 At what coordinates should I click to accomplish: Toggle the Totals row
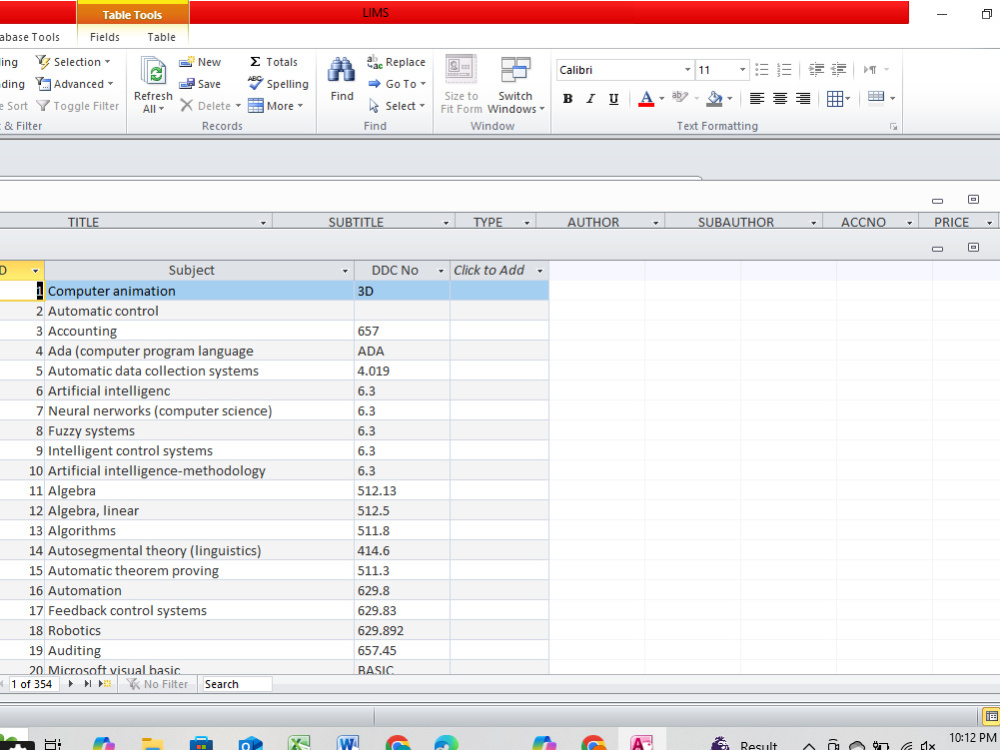[273, 62]
